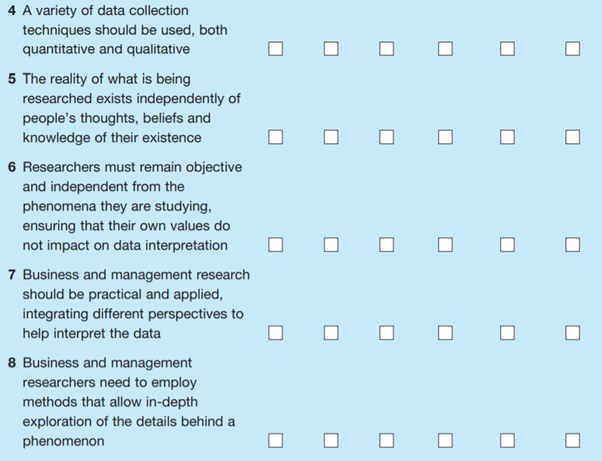Tick the second checkbox for statement 7
Screen dimensions: 602x461
coord(331,333)
